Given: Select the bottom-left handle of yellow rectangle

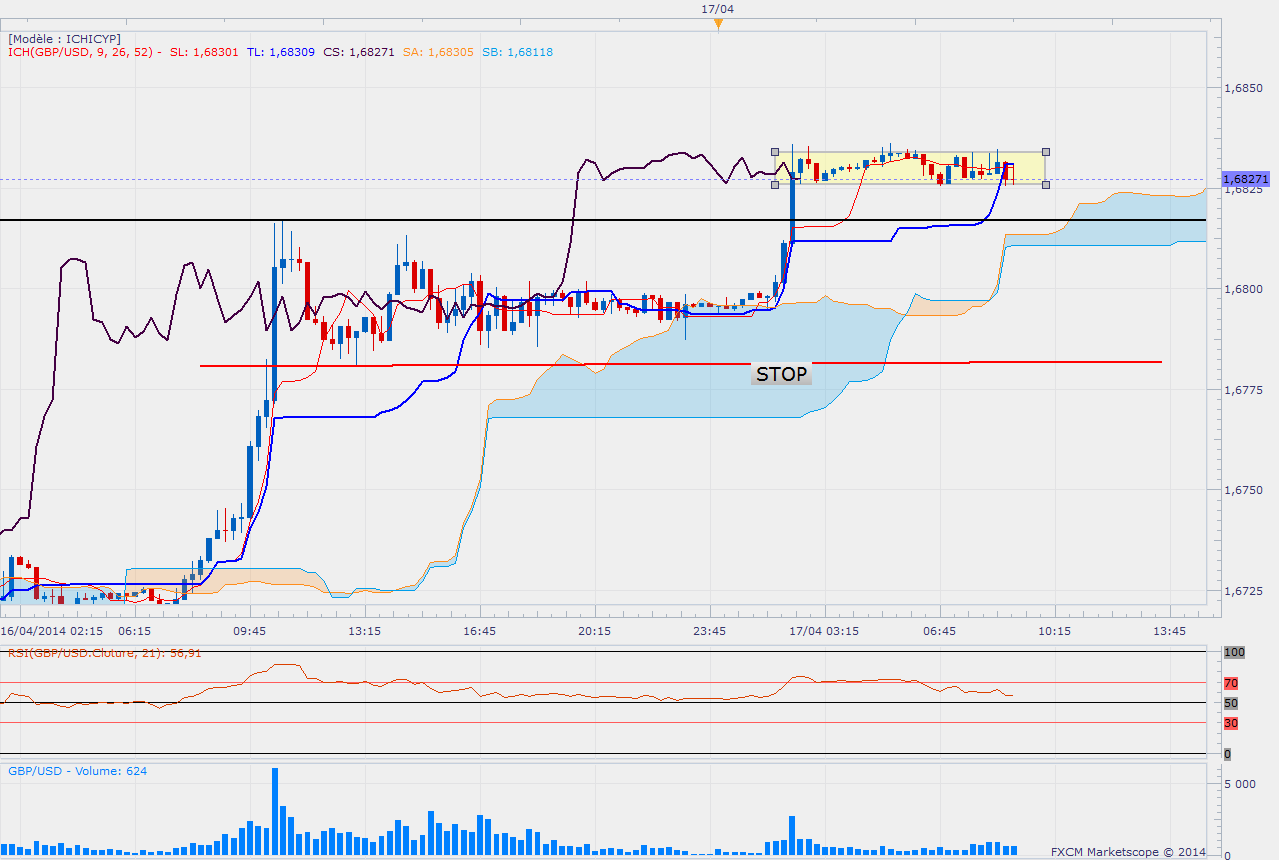Looking at the screenshot, I should (x=775, y=184).
